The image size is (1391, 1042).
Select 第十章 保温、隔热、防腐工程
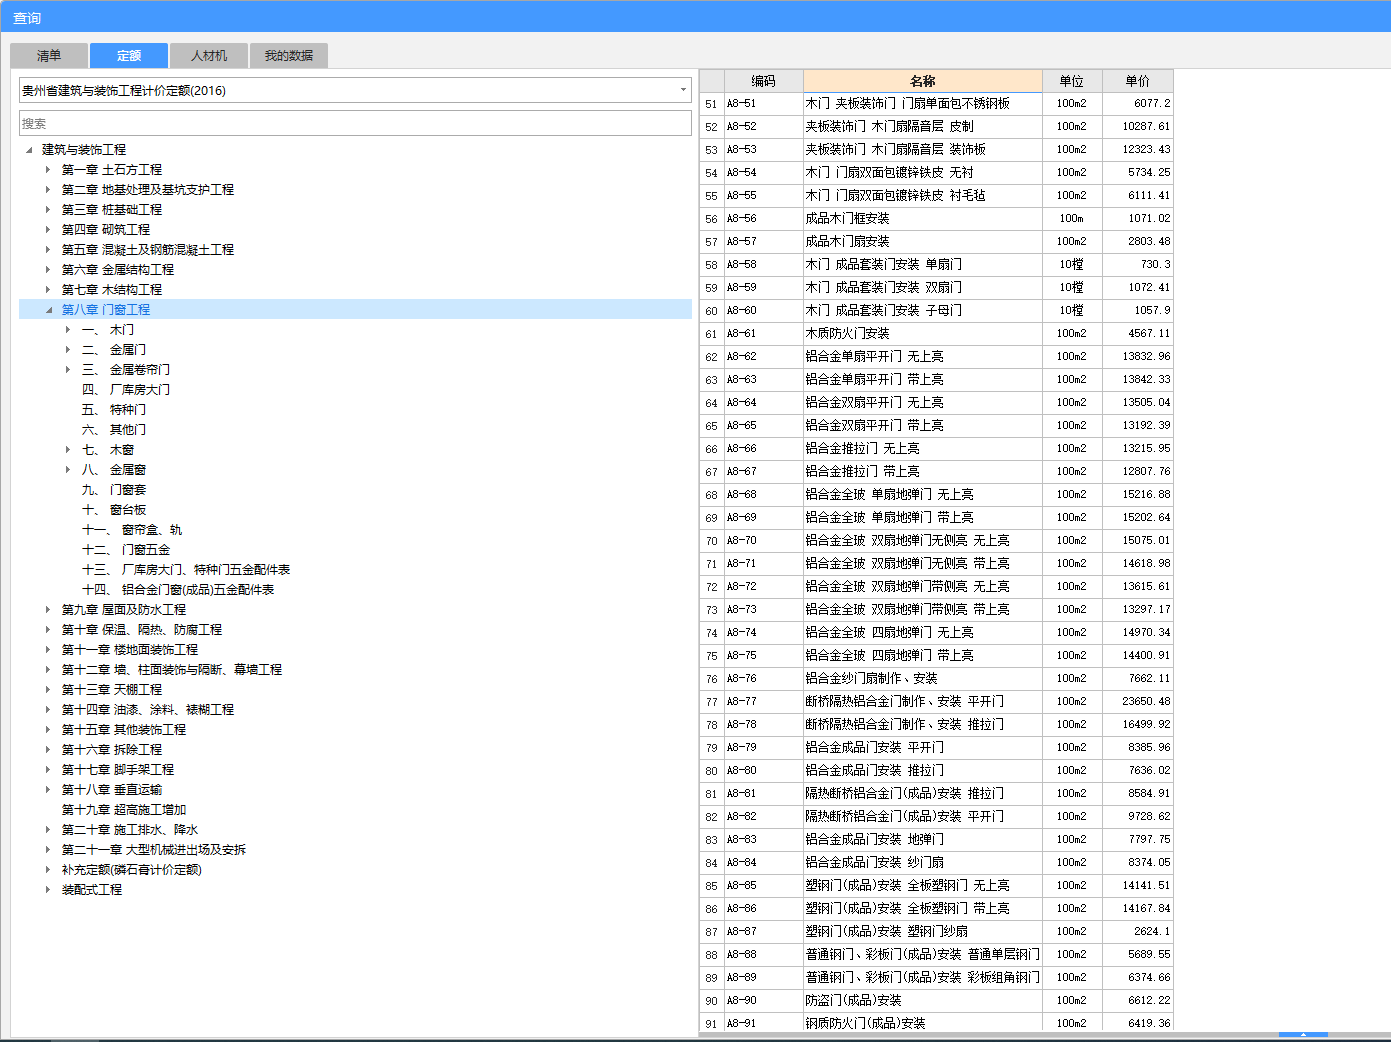click(142, 630)
